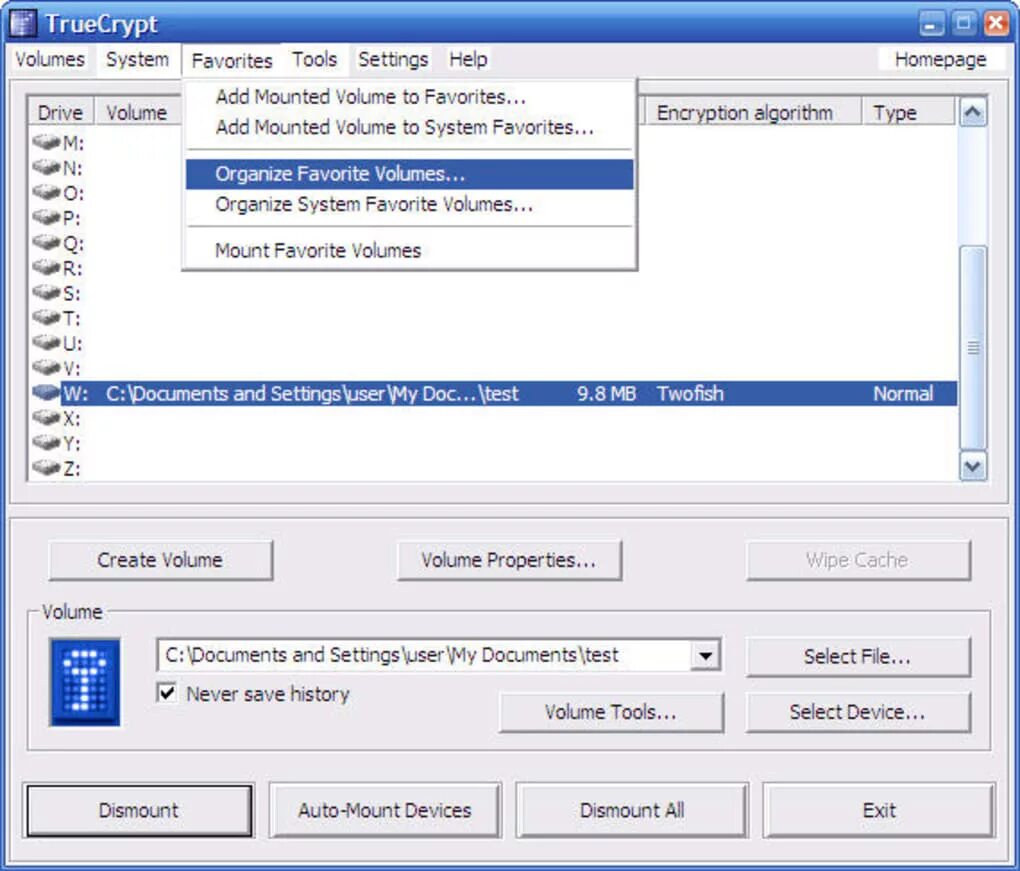Click the scroll up arrow

[x=973, y=113]
